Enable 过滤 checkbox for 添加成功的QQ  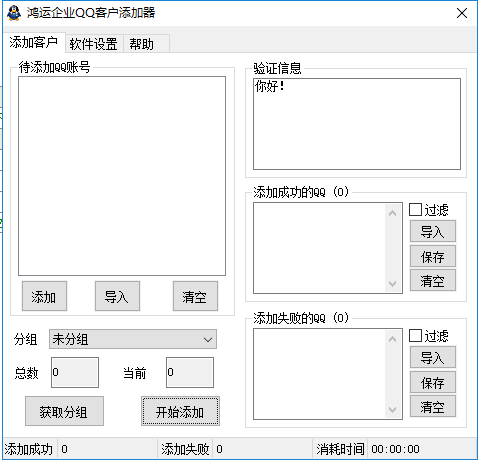pyautogui.click(x=415, y=210)
